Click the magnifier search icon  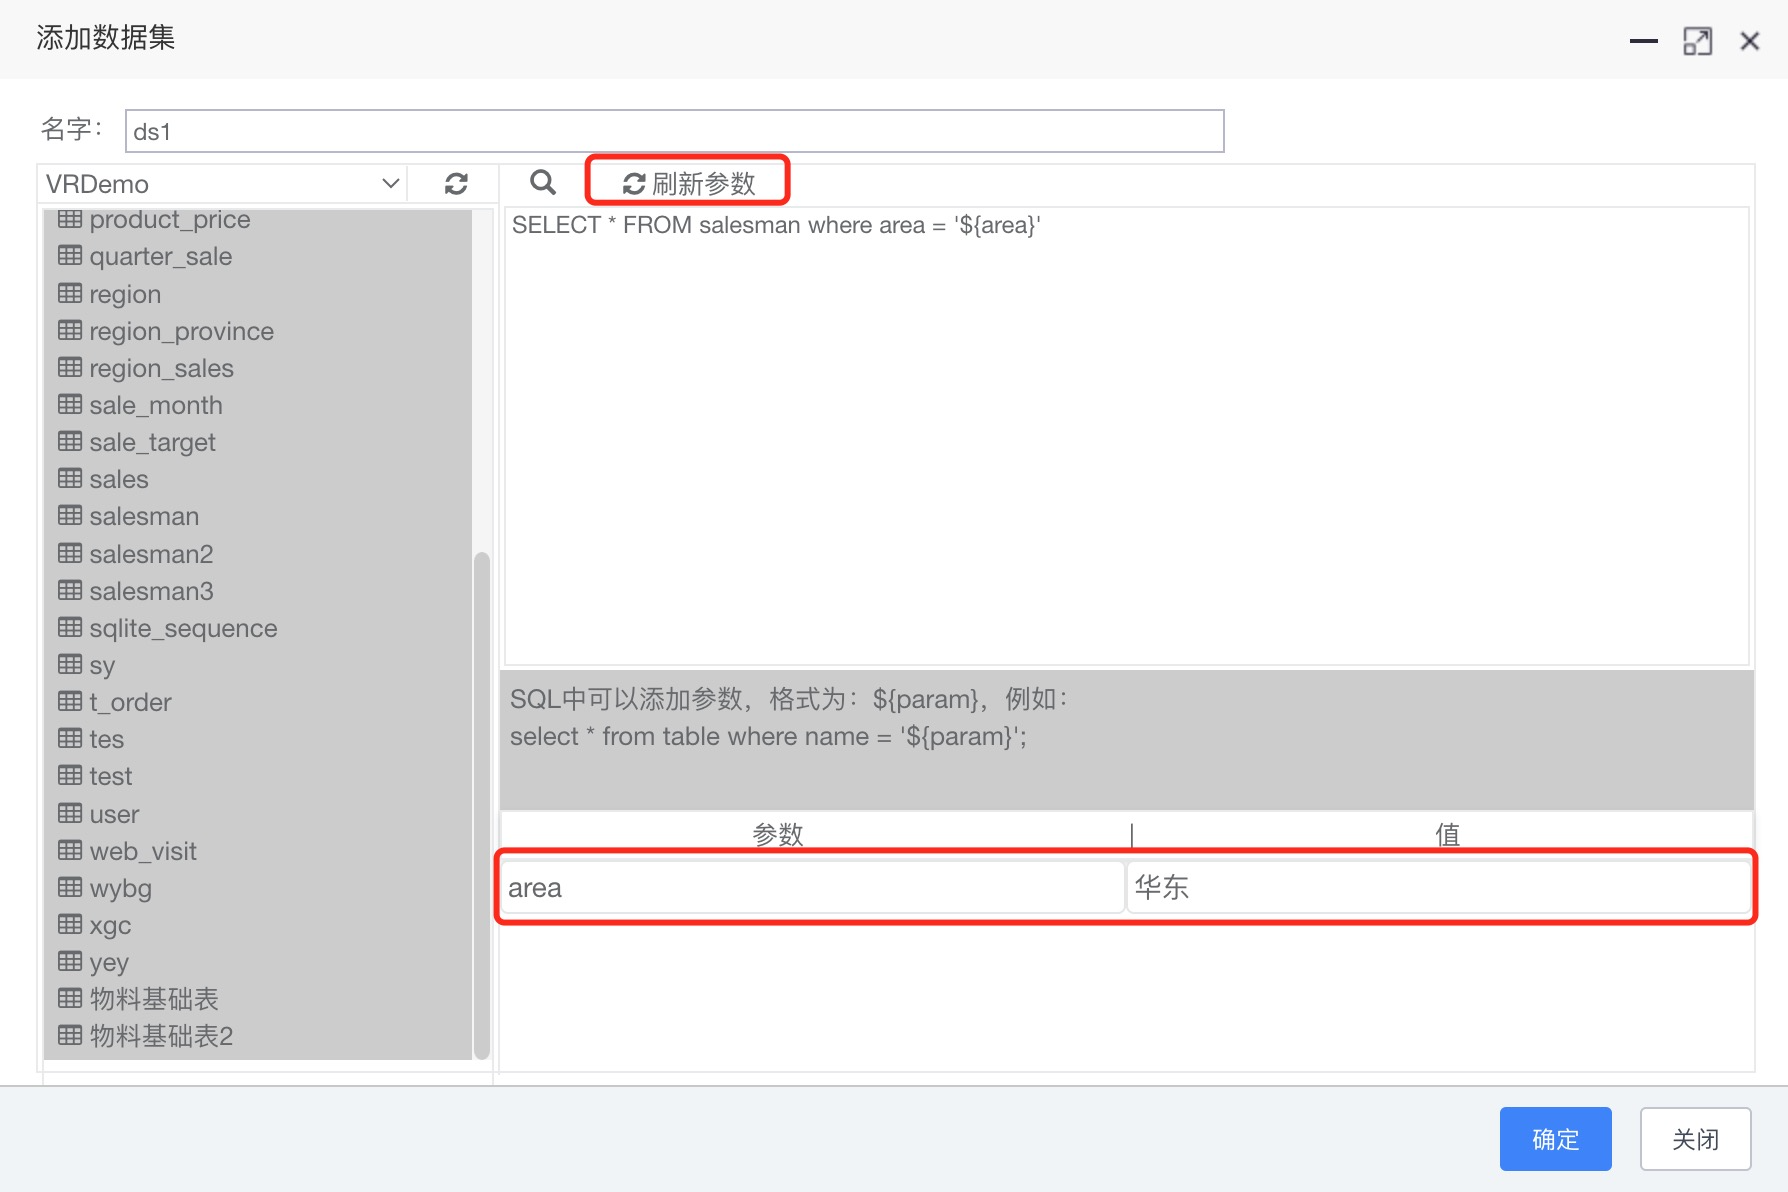(x=542, y=182)
